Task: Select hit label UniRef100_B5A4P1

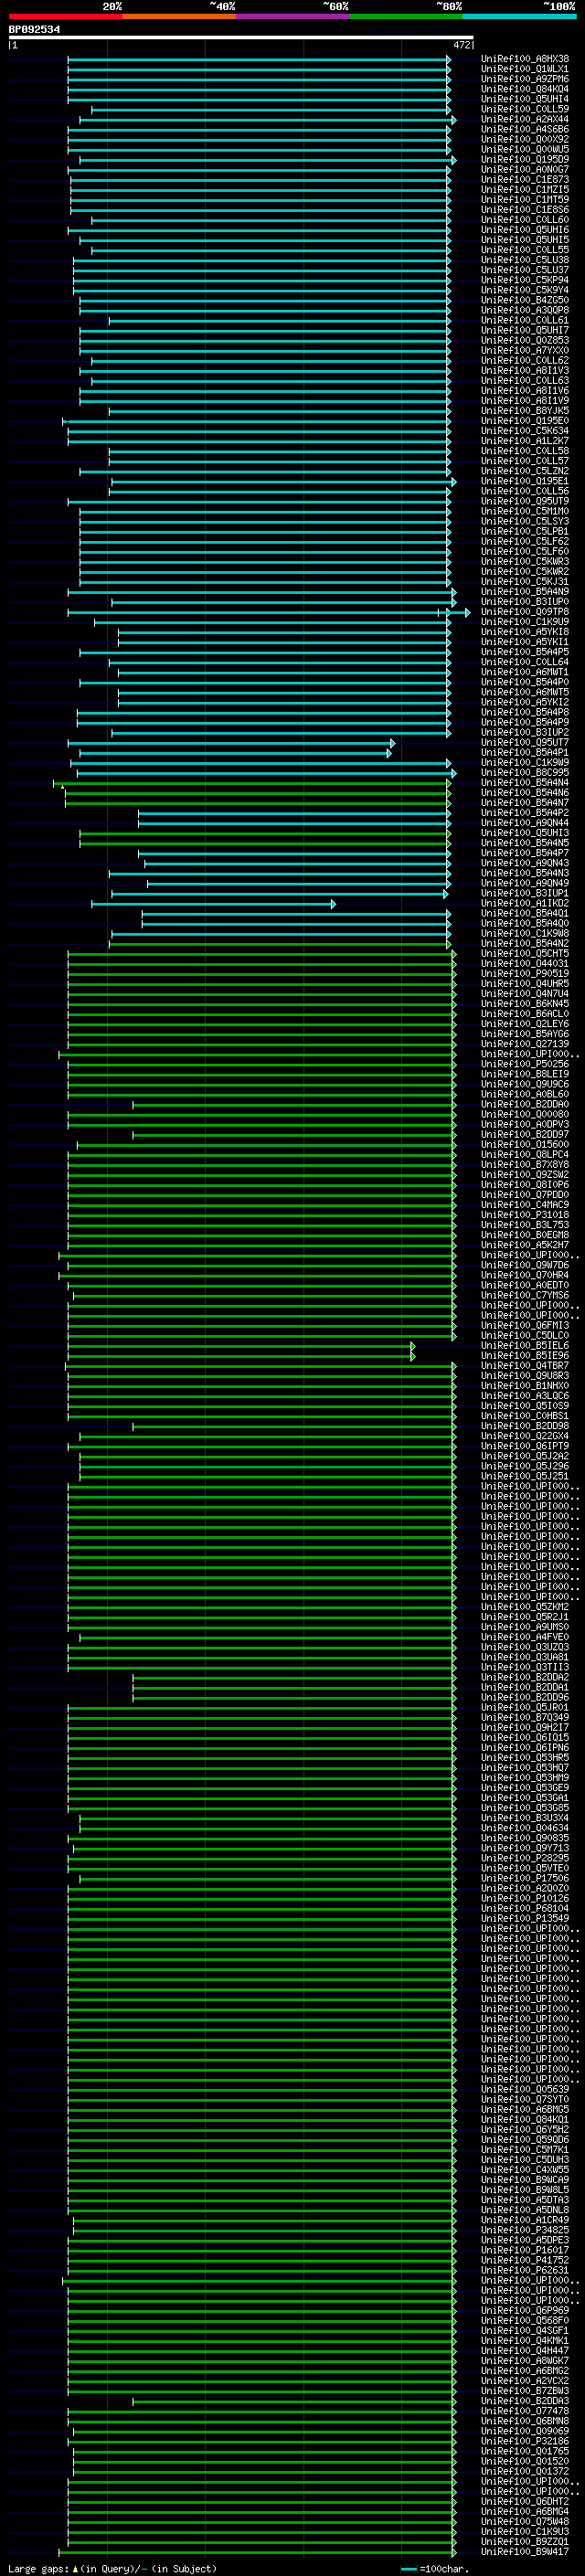Action: pyautogui.click(x=525, y=753)
